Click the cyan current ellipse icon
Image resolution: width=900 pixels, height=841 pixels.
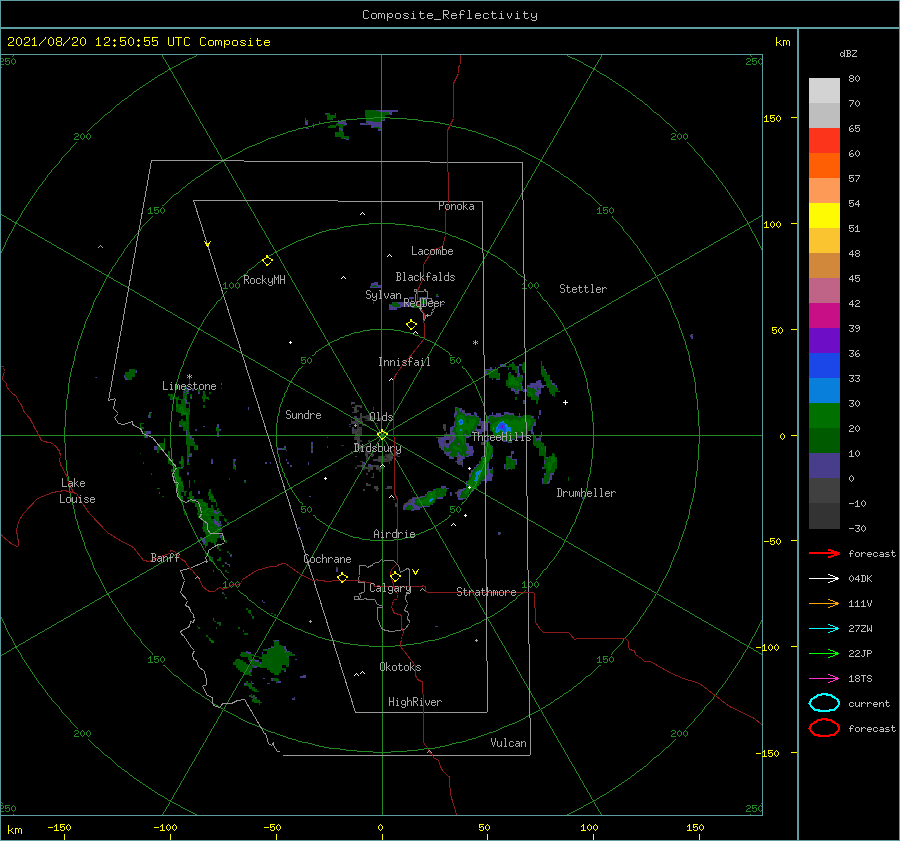click(x=824, y=703)
